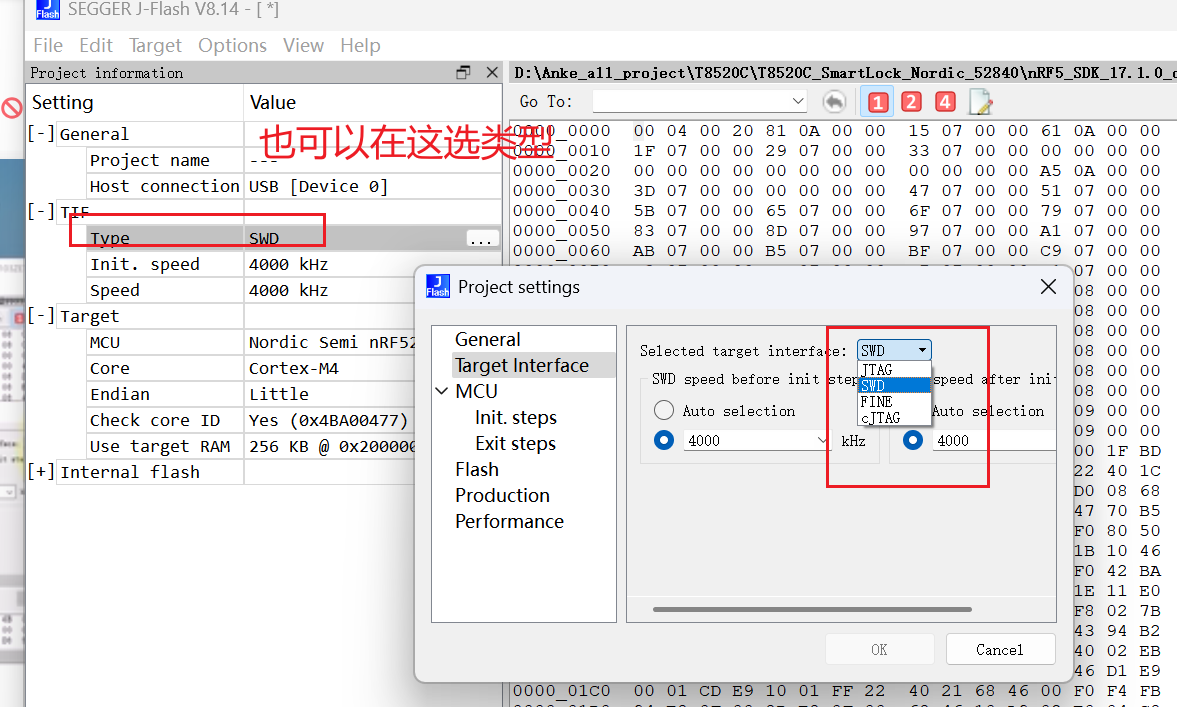Screen dimensions: 1177x707
Task: Open the File menu
Action: [48, 45]
